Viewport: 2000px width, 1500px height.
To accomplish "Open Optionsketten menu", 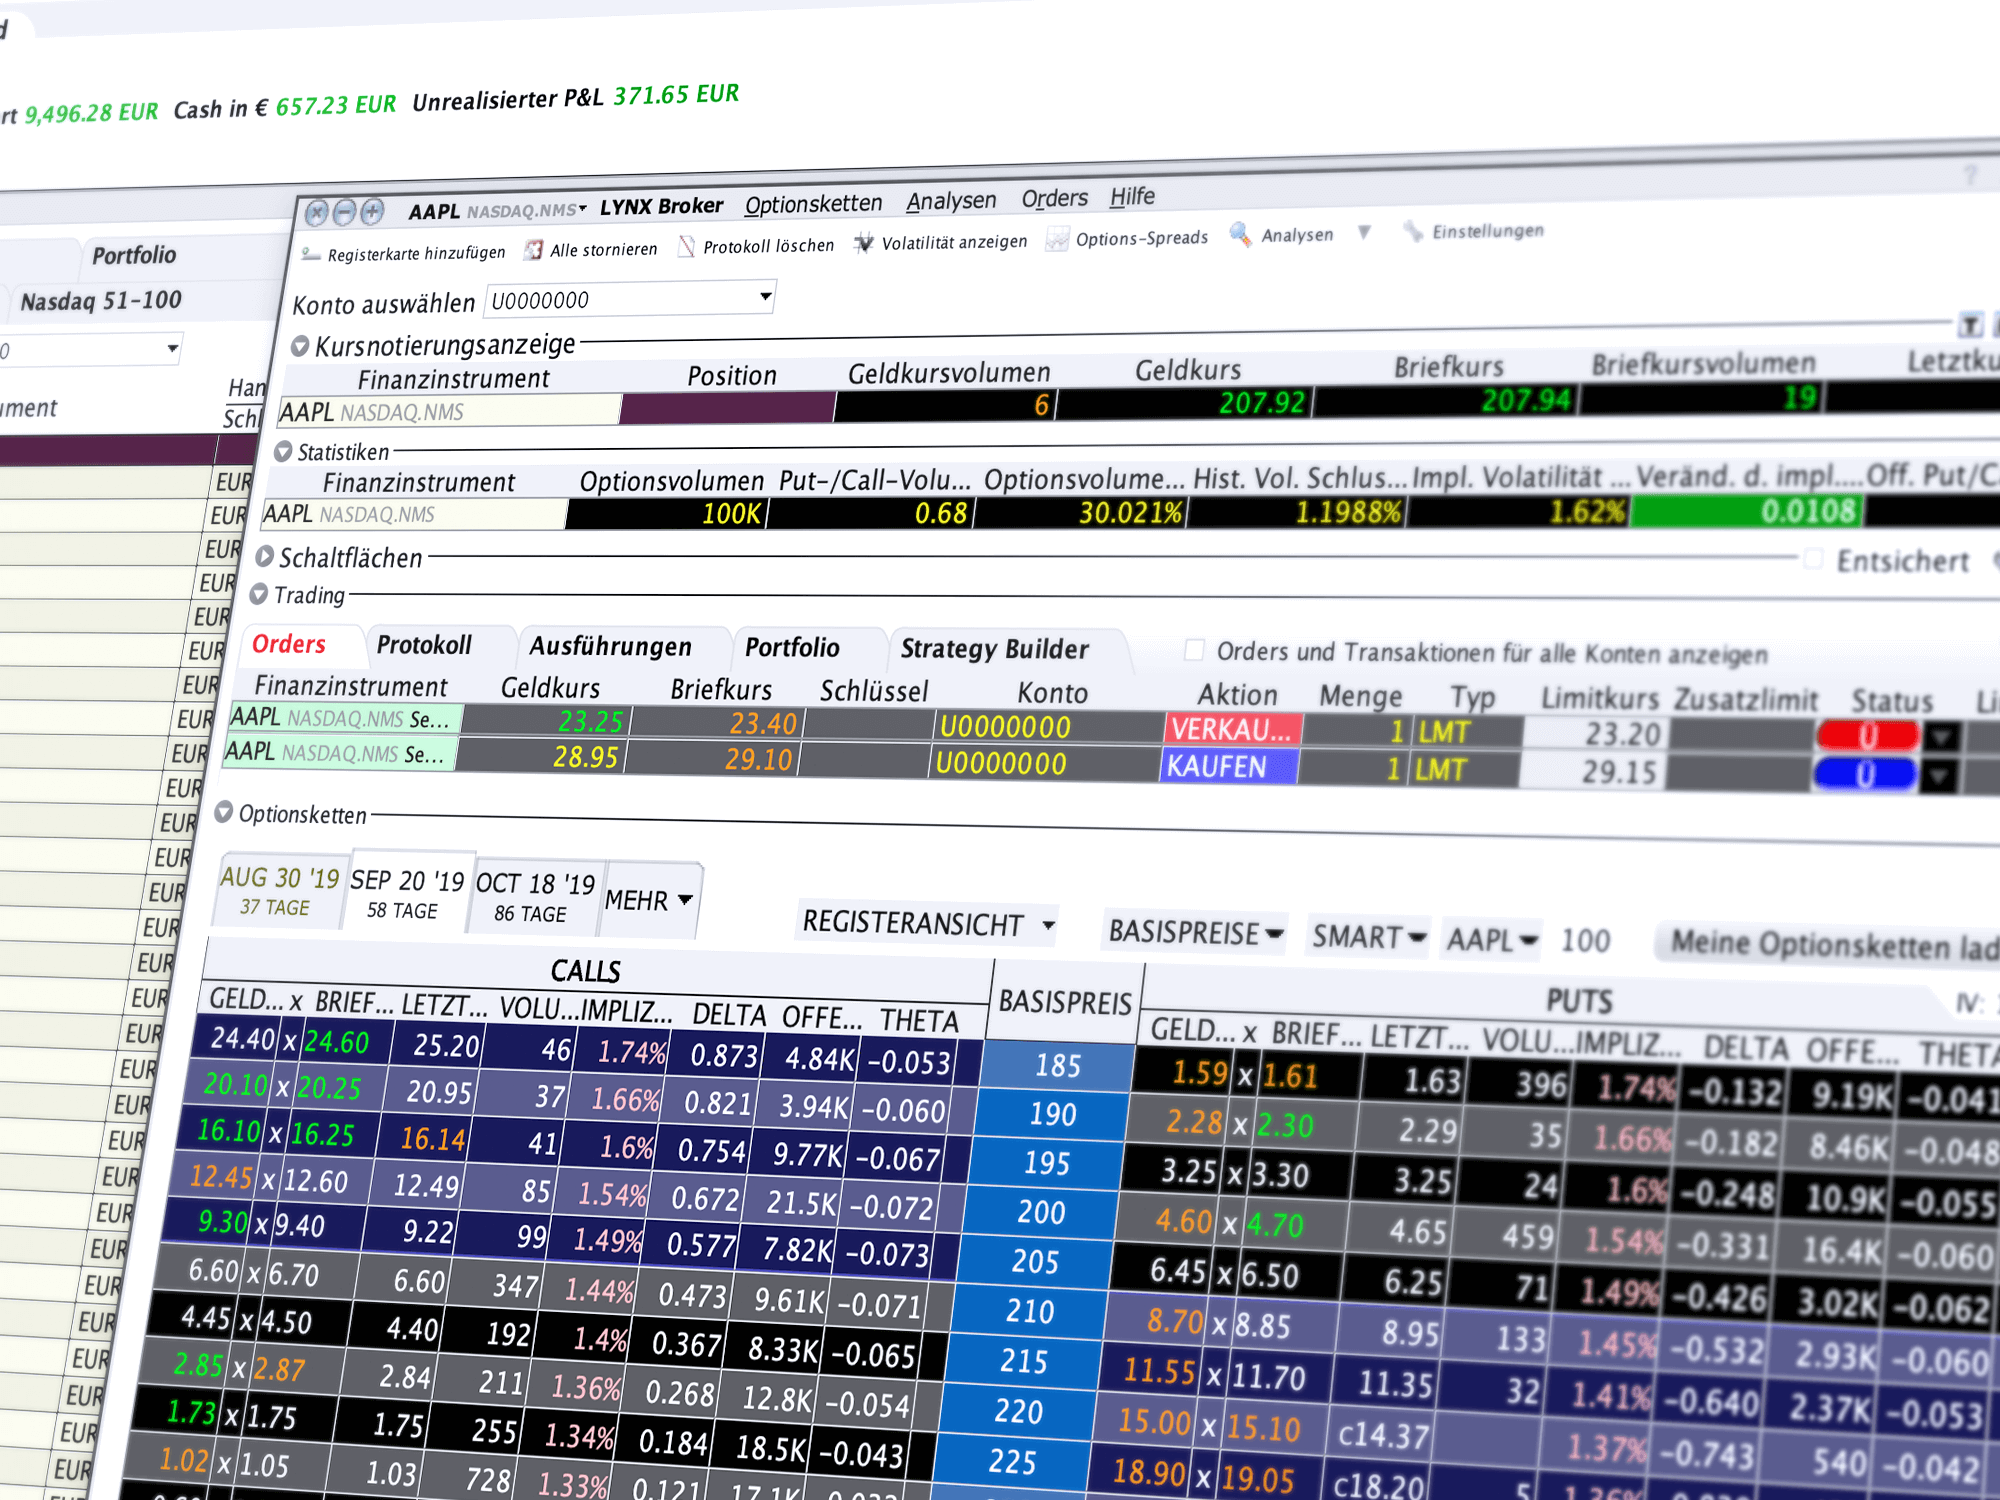I will pyautogui.click(x=814, y=204).
